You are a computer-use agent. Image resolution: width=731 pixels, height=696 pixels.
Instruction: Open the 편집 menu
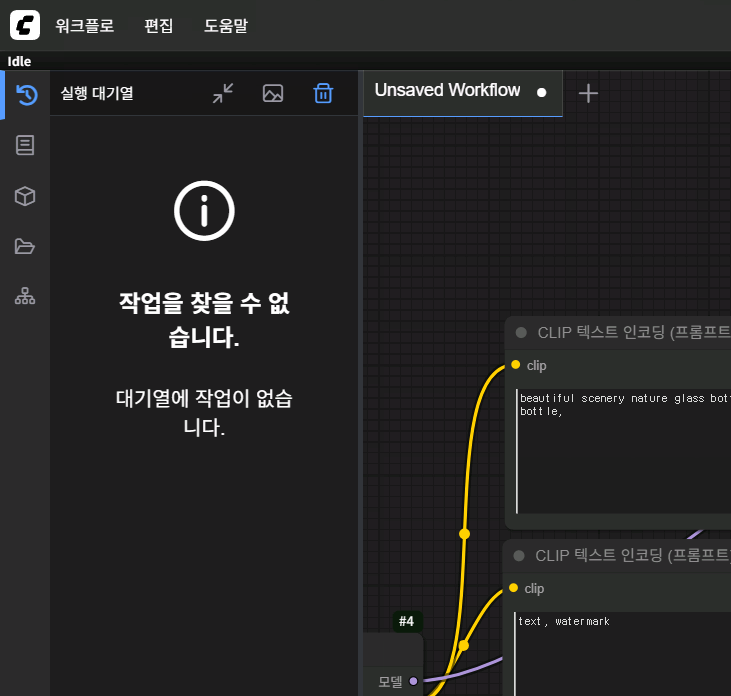pyautogui.click(x=159, y=26)
